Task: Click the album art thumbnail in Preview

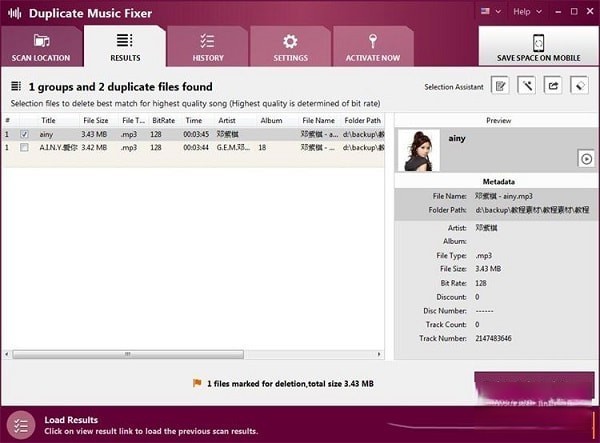Action: tap(419, 150)
